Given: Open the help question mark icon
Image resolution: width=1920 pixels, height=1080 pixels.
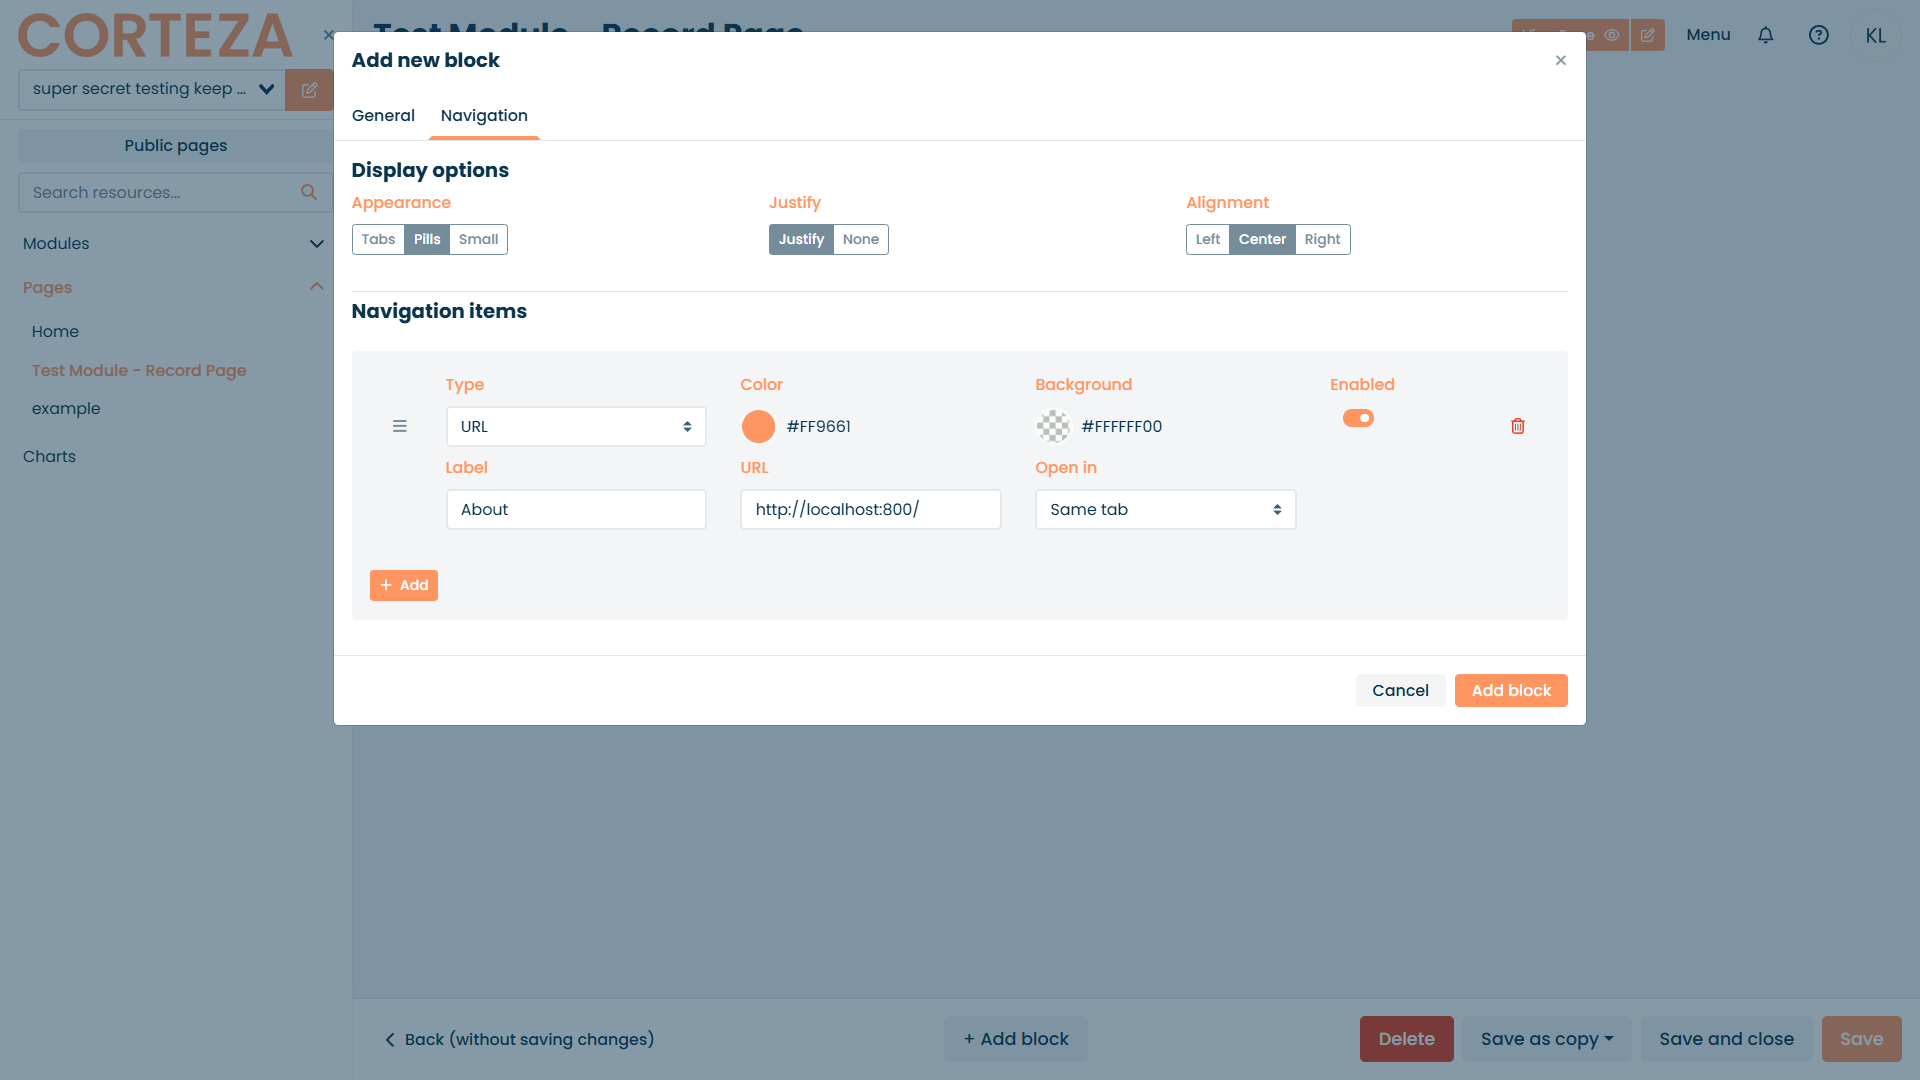Looking at the screenshot, I should coord(1818,35).
